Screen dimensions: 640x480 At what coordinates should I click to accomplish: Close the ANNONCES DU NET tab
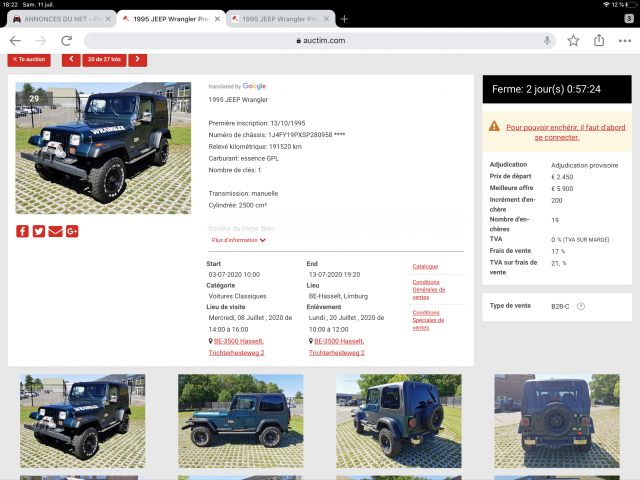click(x=108, y=19)
